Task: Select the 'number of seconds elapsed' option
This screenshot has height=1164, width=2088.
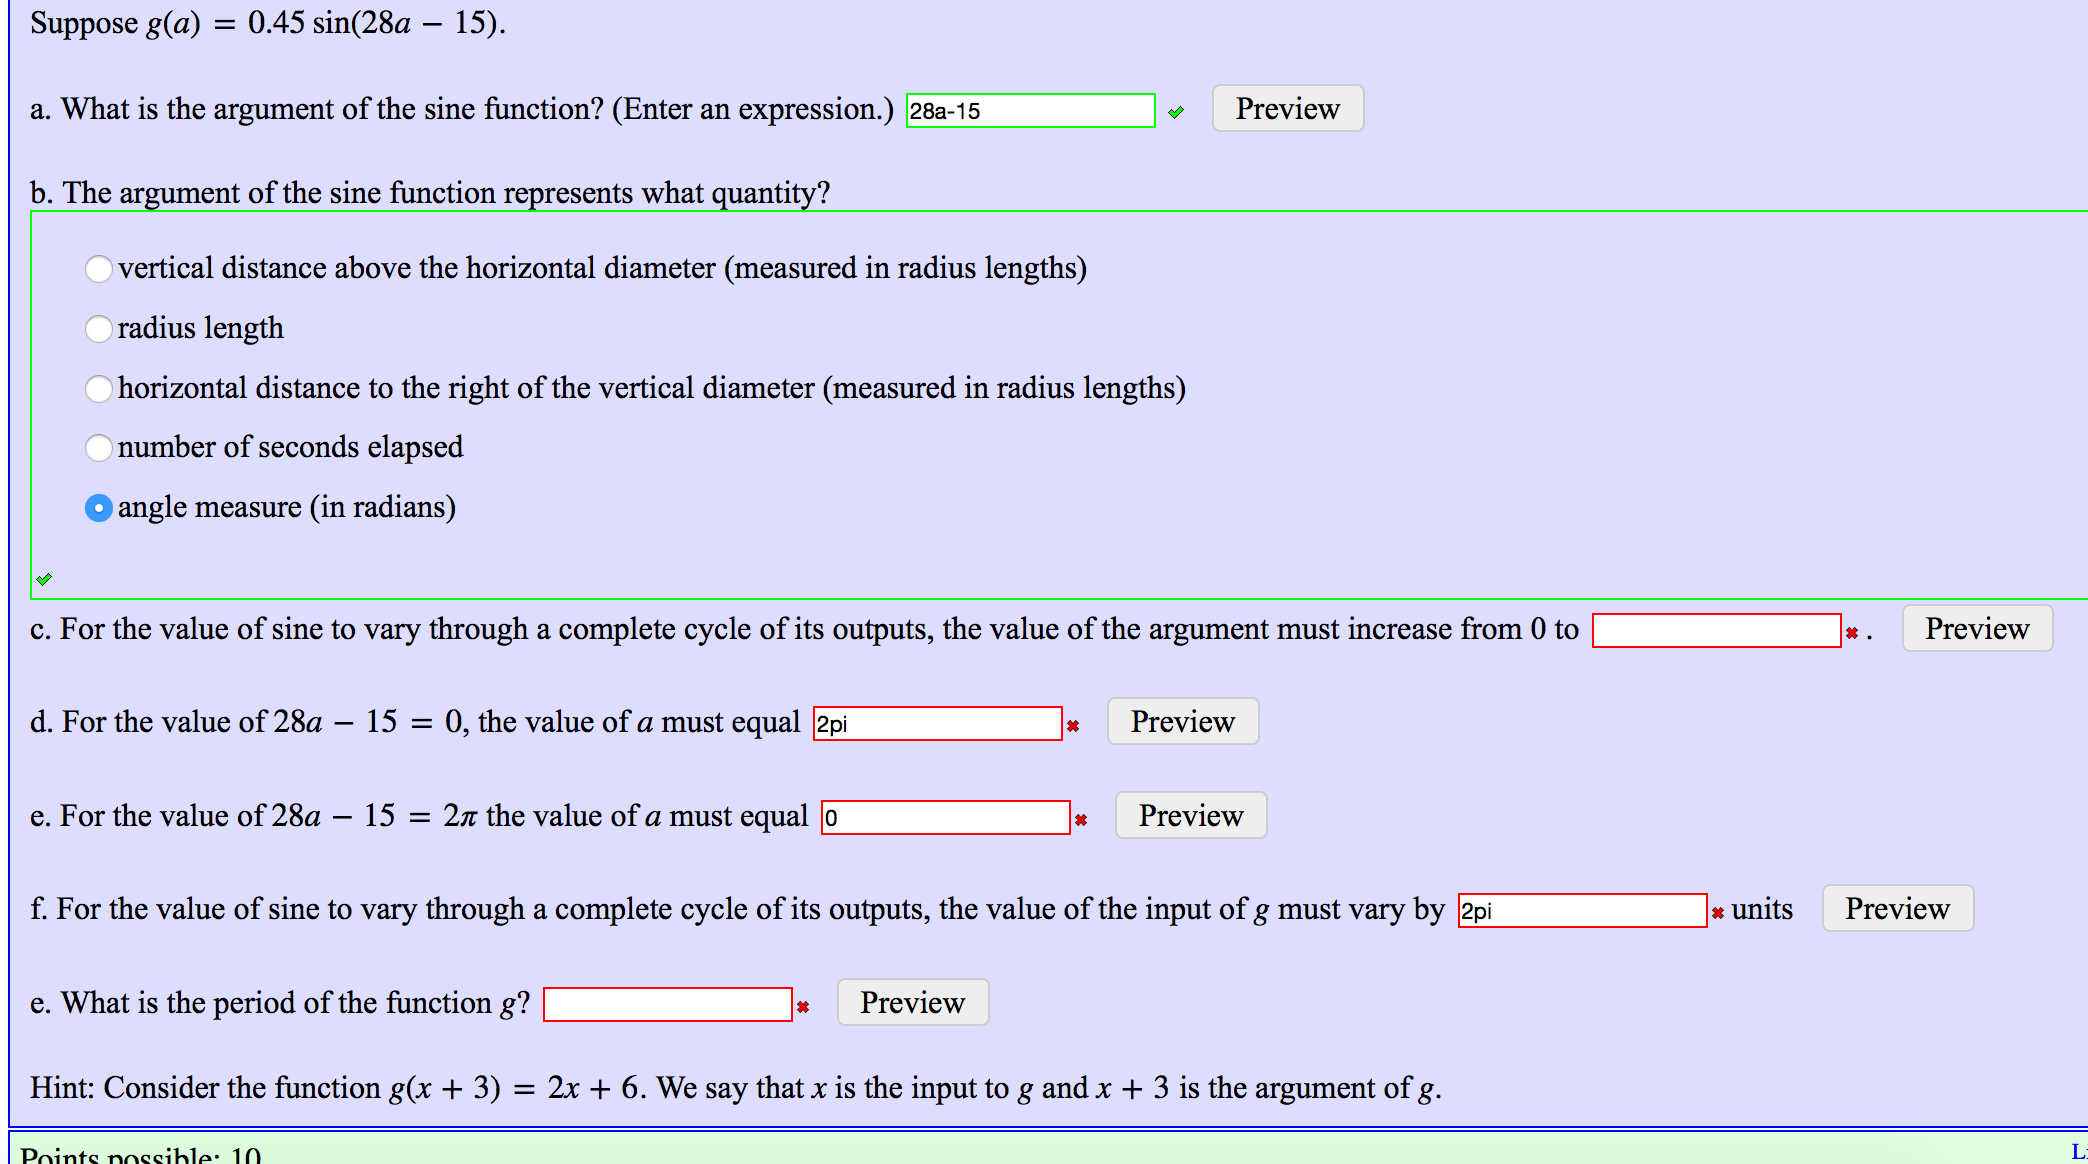Action: point(98,448)
